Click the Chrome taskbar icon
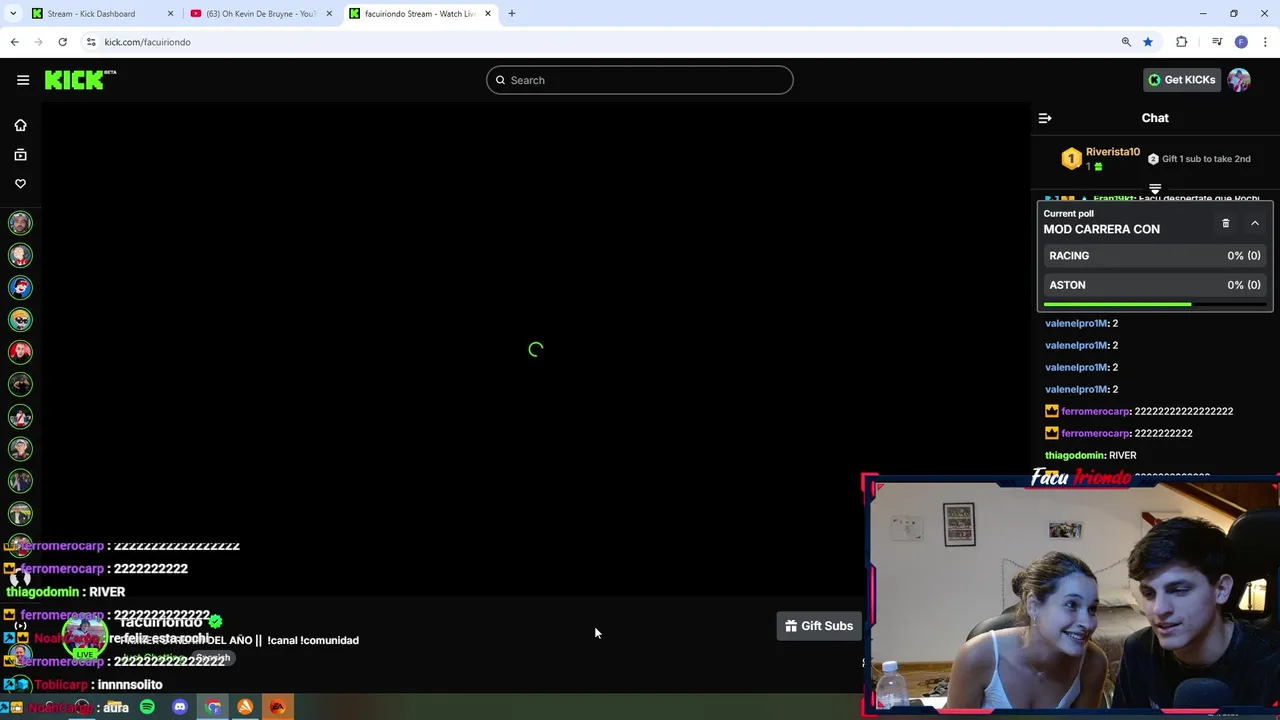The width and height of the screenshot is (1280, 720). coord(213,707)
